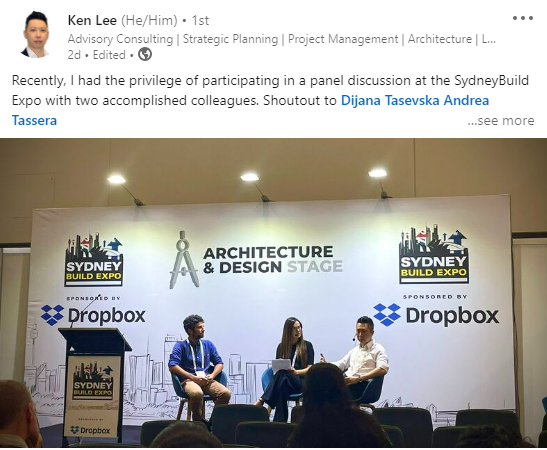Click the podium Sydney Build Expo sign

click(93, 383)
